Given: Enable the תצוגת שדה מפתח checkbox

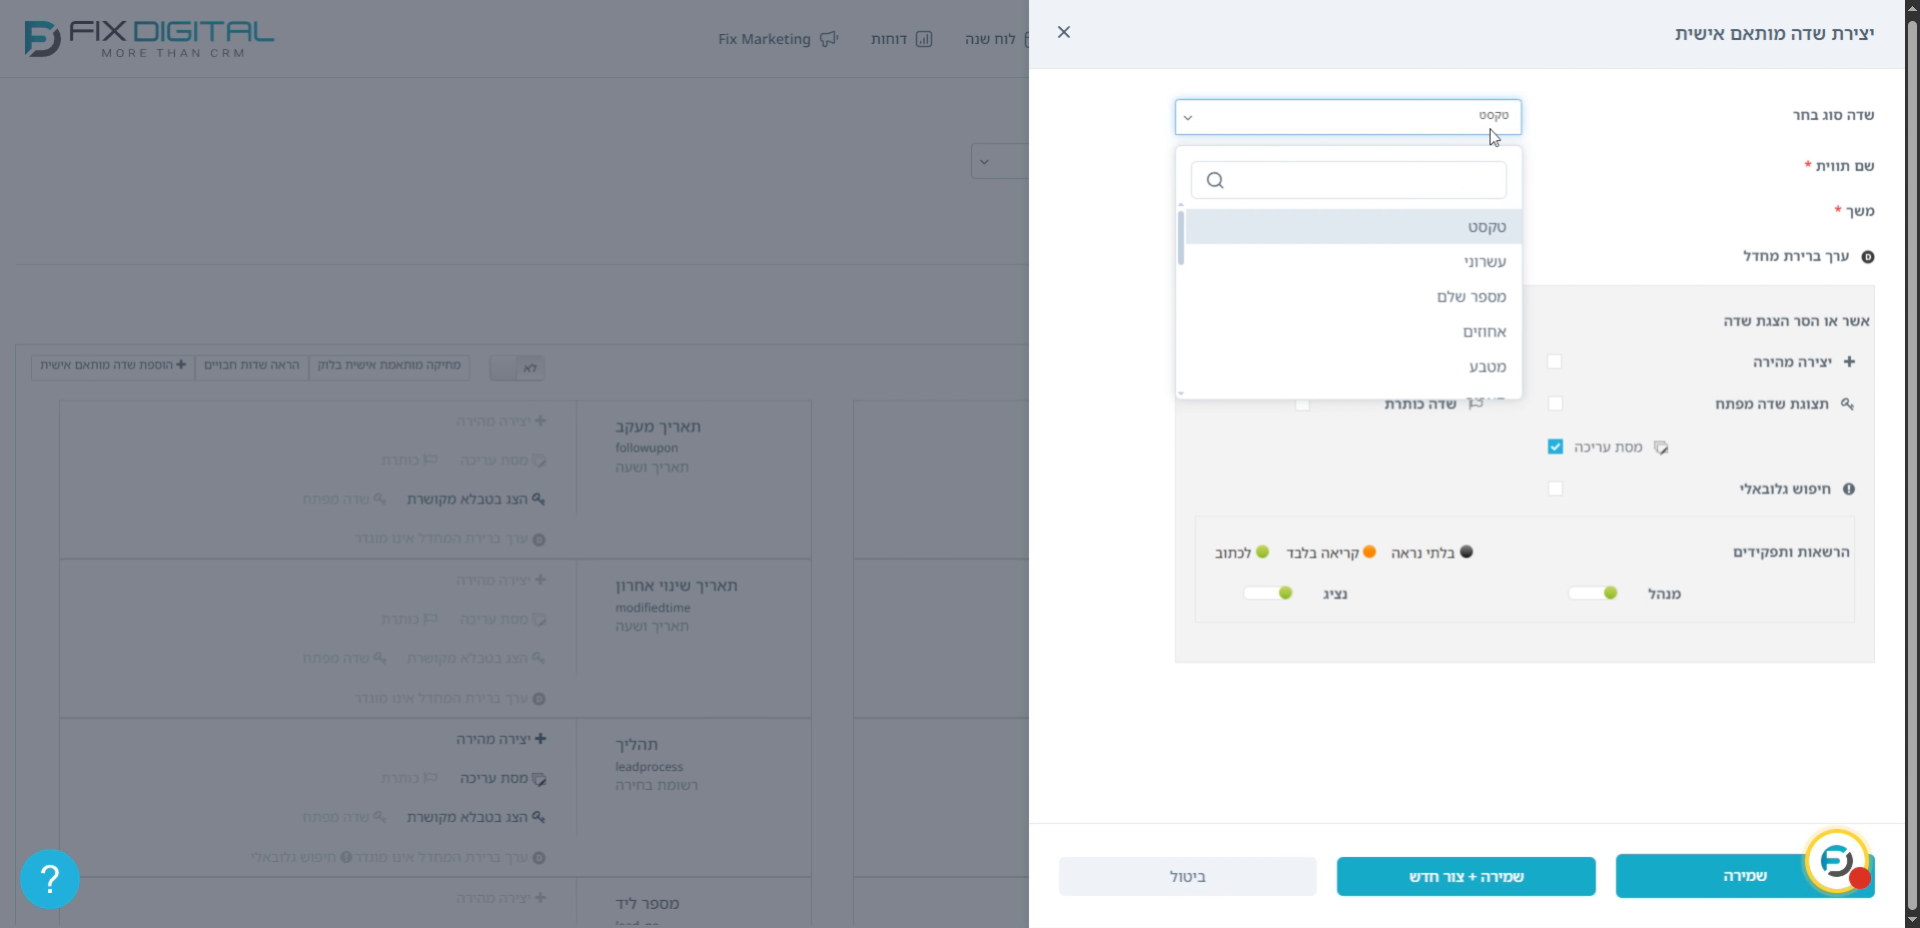Looking at the screenshot, I should pos(1555,404).
